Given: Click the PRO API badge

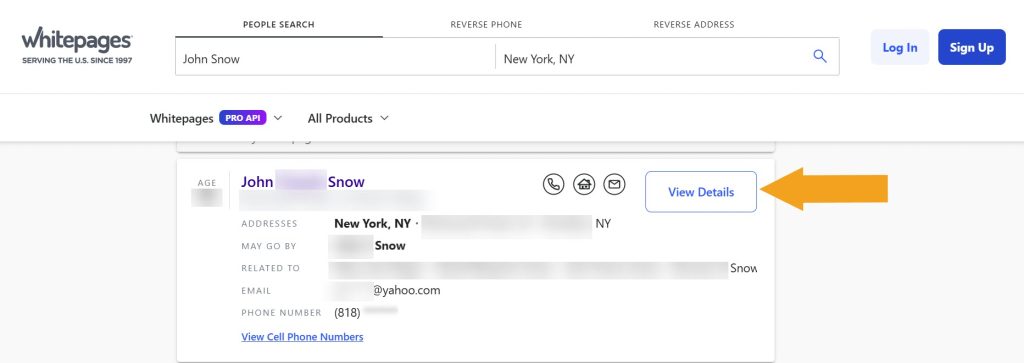Looking at the screenshot, I should (x=243, y=118).
